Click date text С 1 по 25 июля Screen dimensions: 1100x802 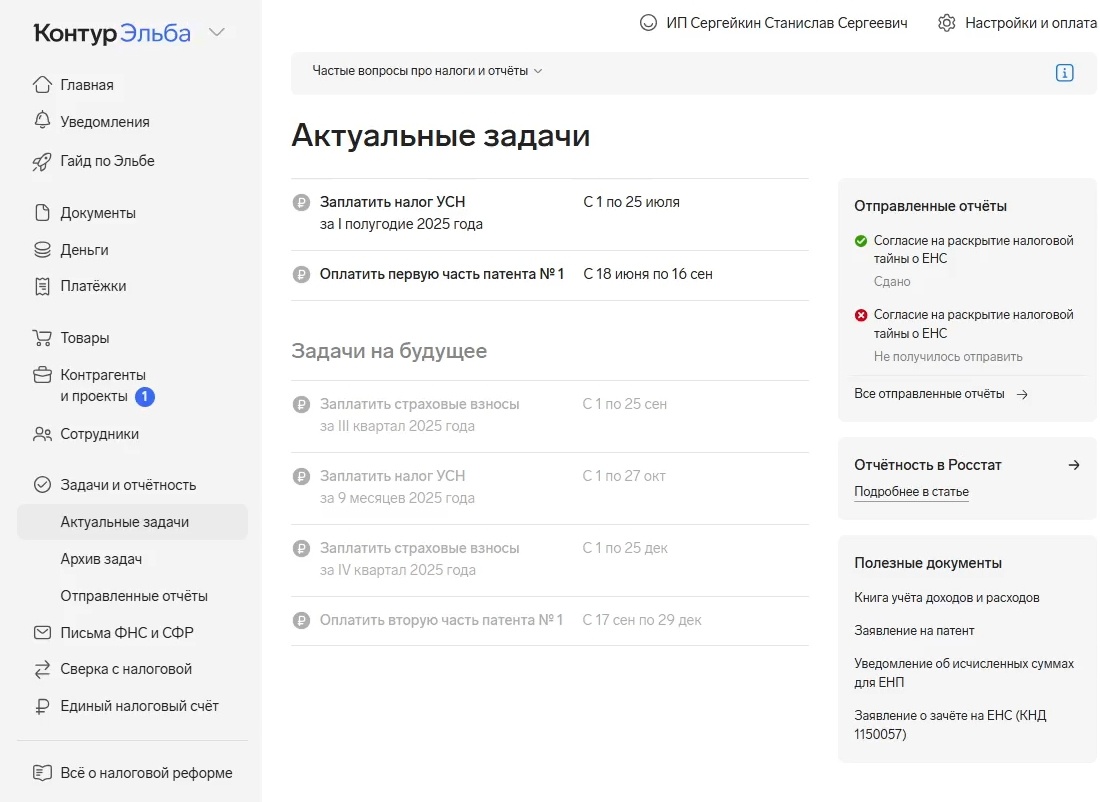click(631, 202)
